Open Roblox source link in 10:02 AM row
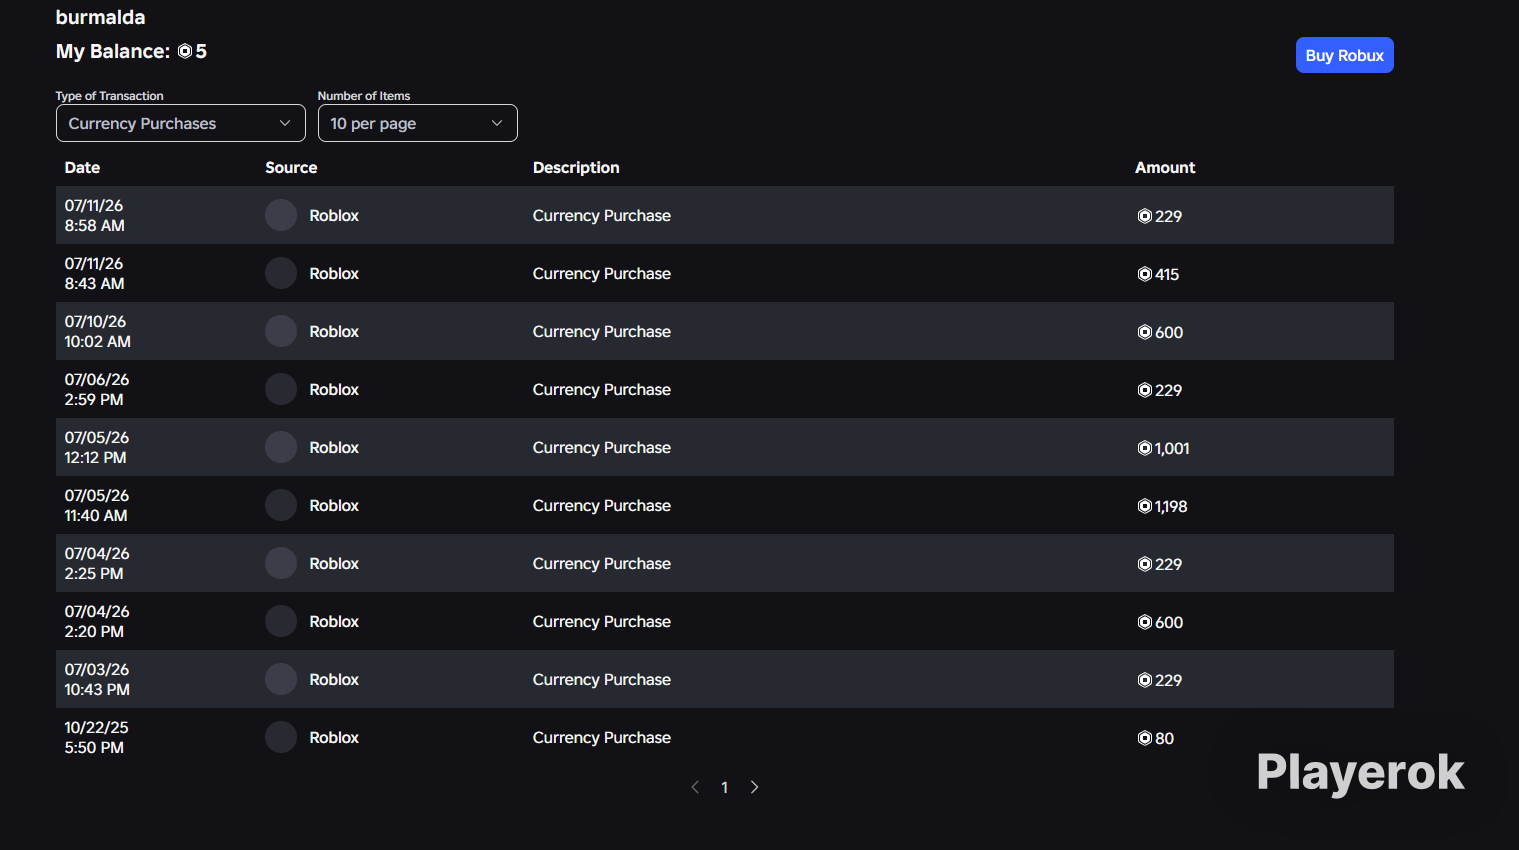Viewport: 1519px width, 850px height. click(x=334, y=331)
